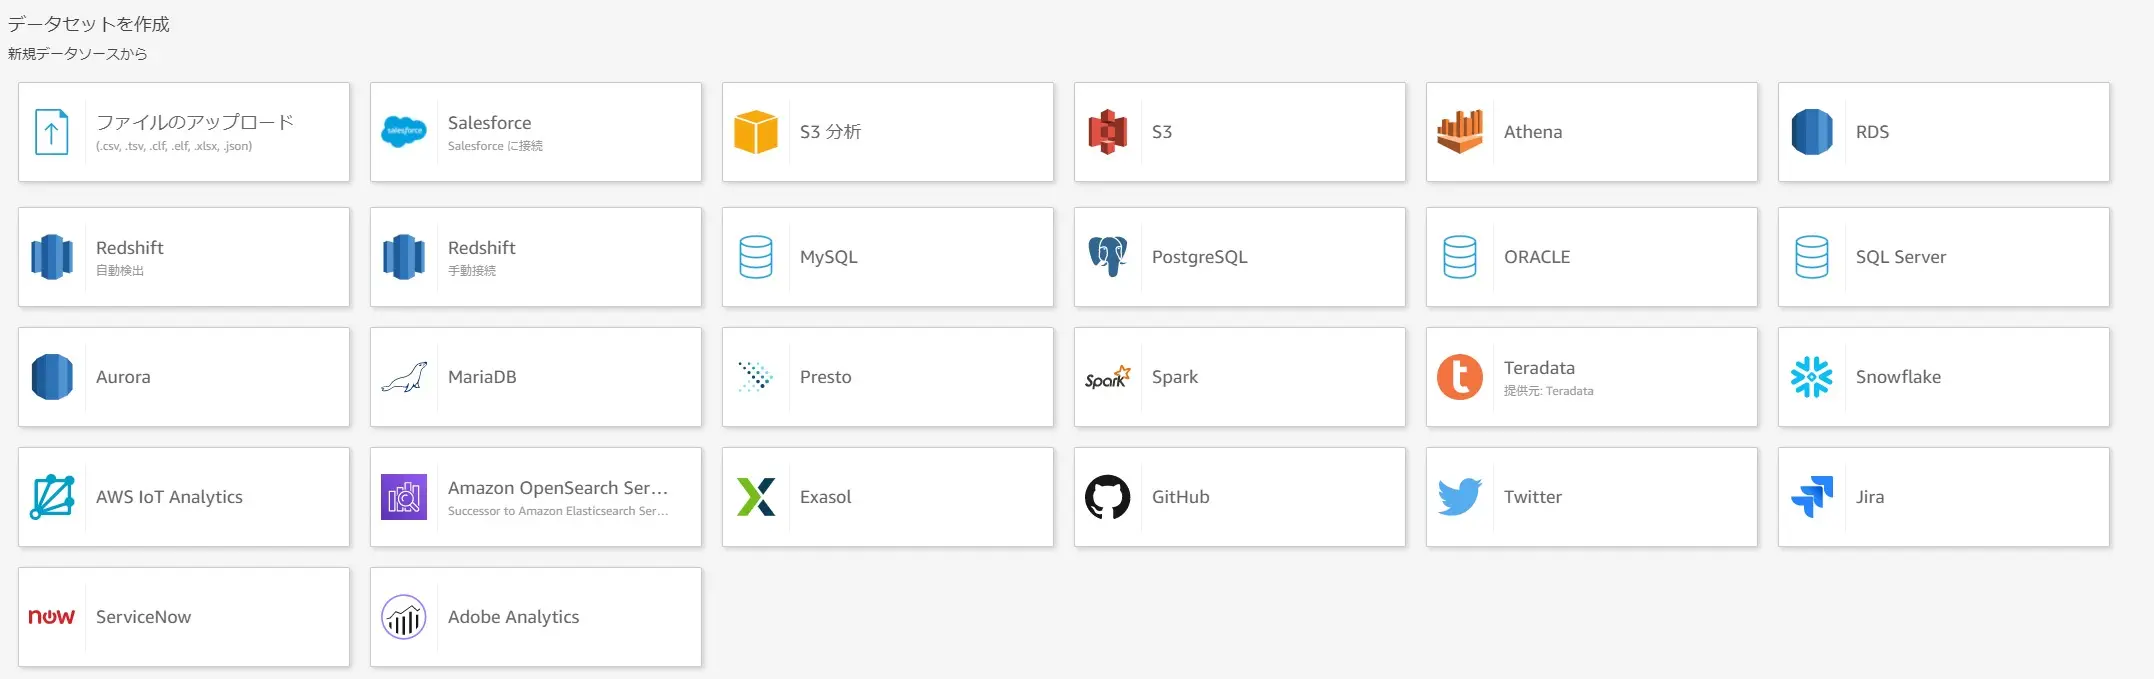Click the red S3 bucket icon

(1108, 132)
